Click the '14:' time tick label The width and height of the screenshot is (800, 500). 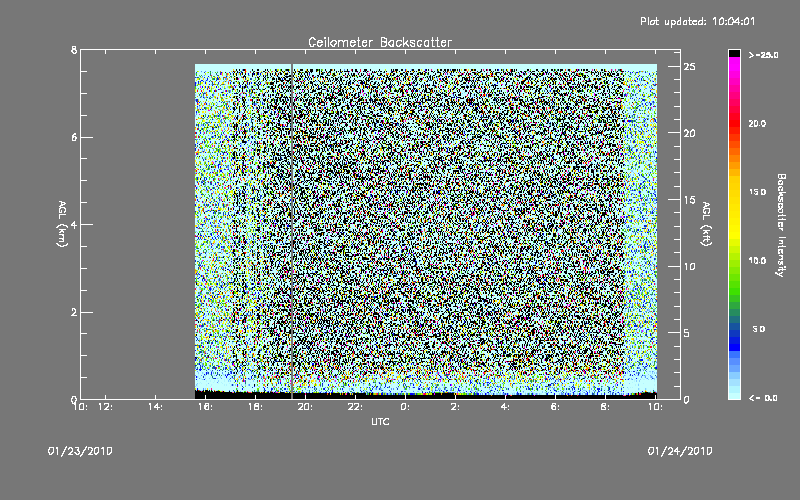pyautogui.click(x=155, y=407)
